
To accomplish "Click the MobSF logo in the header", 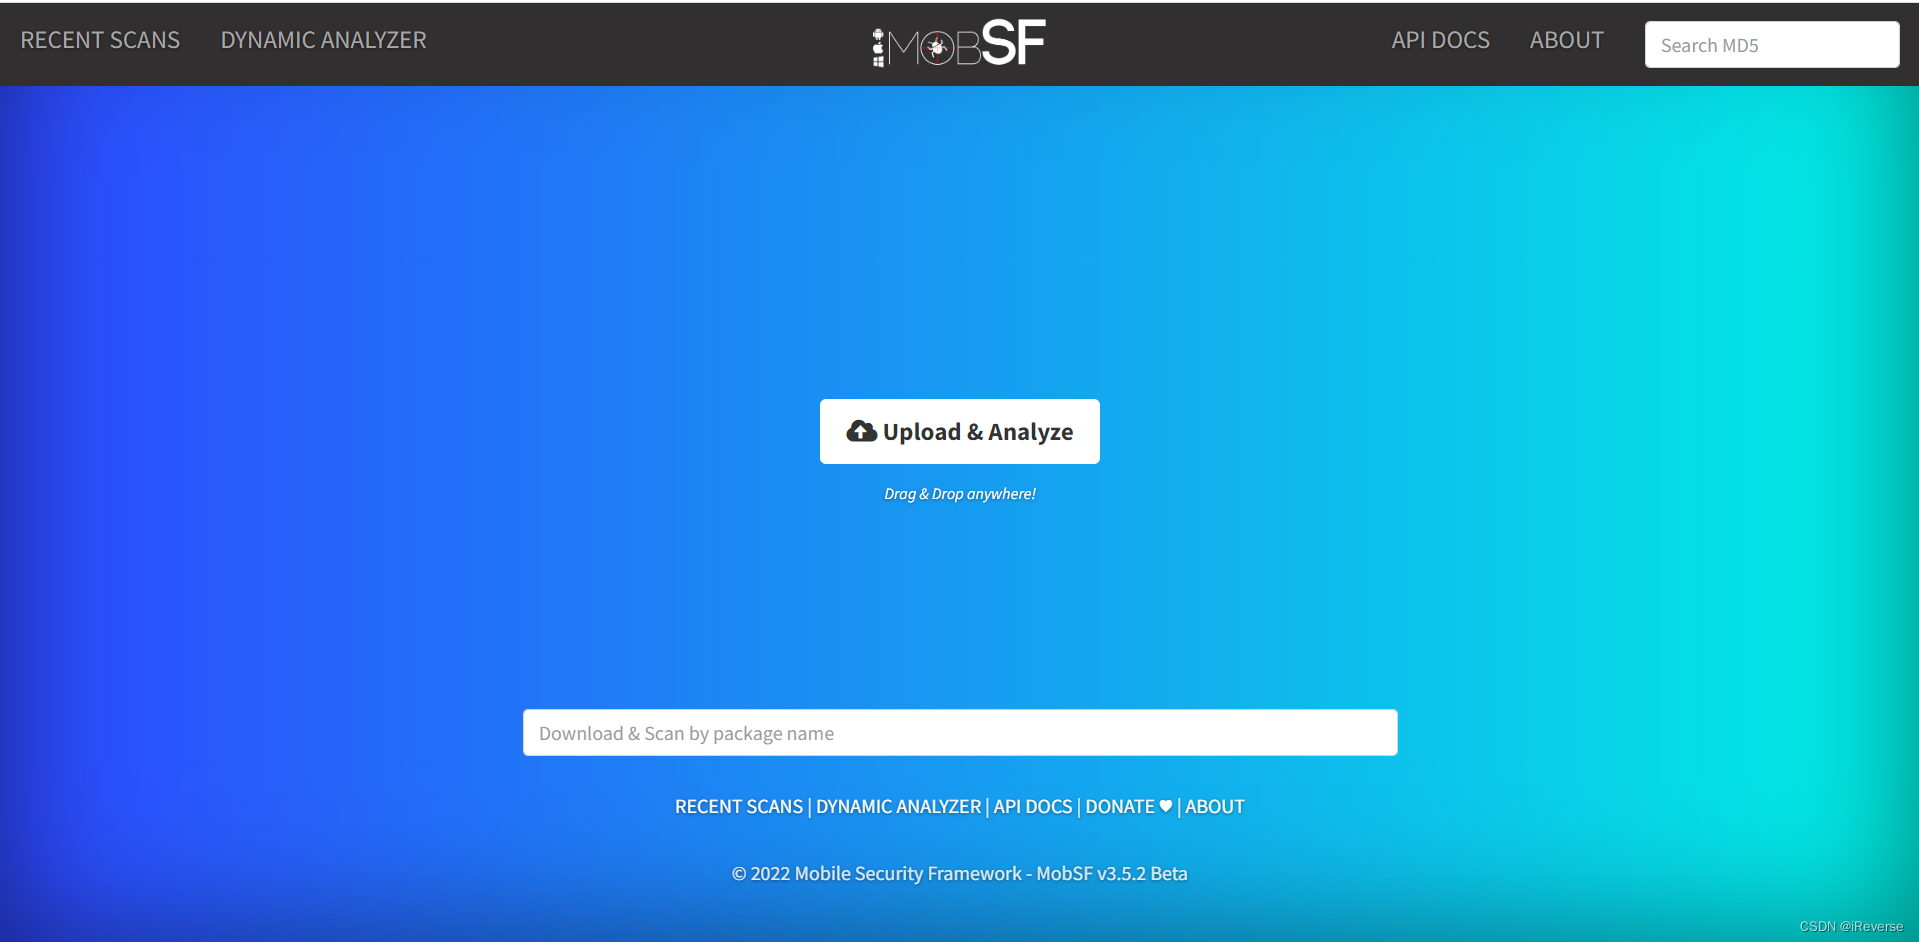I will click(x=958, y=43).
